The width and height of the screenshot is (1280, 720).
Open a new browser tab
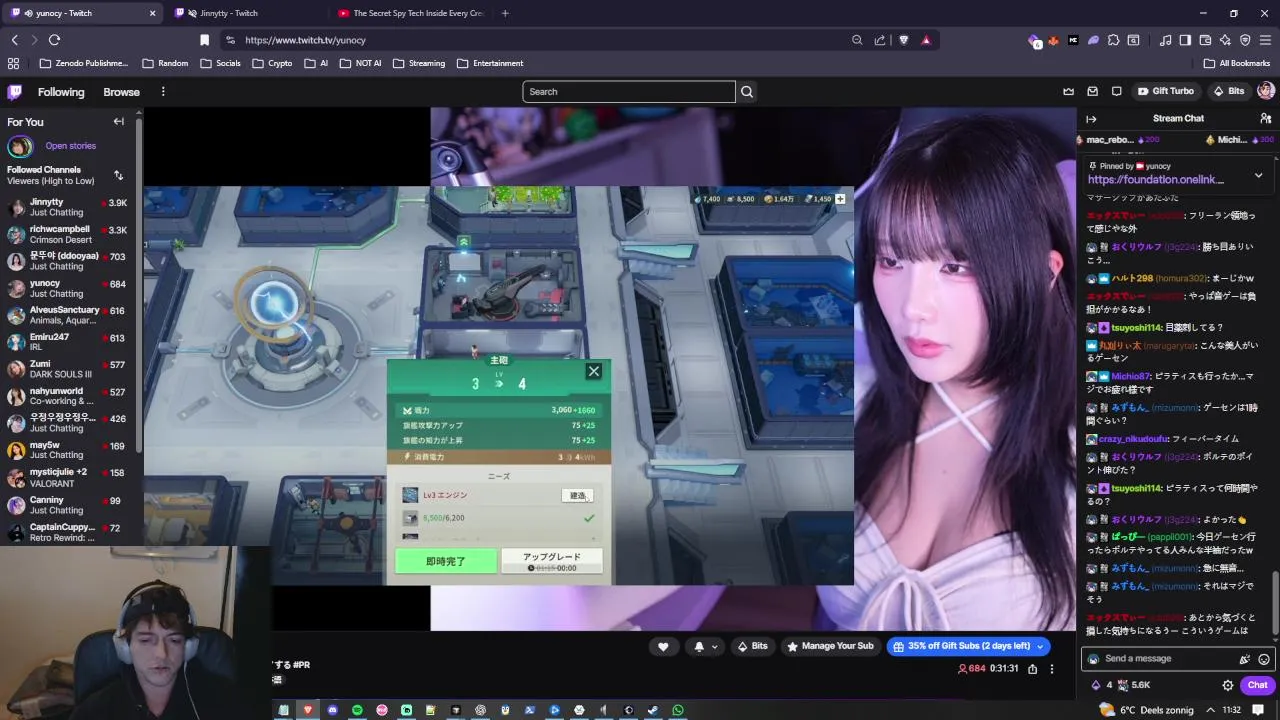tap(505, 13)
